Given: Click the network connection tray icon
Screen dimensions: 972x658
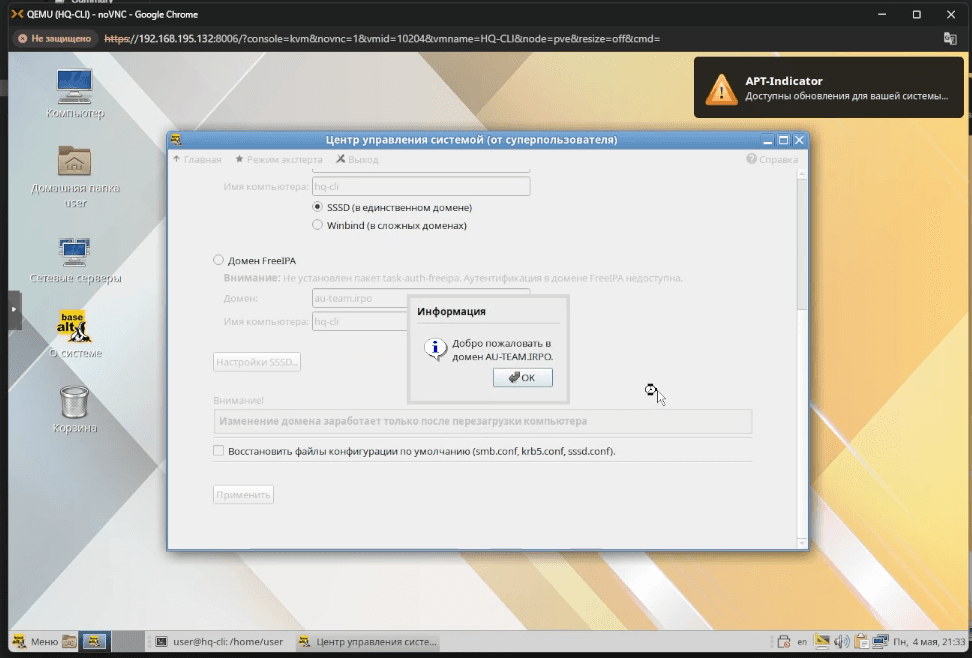Looking at the screenshot, I should point(880,641).
